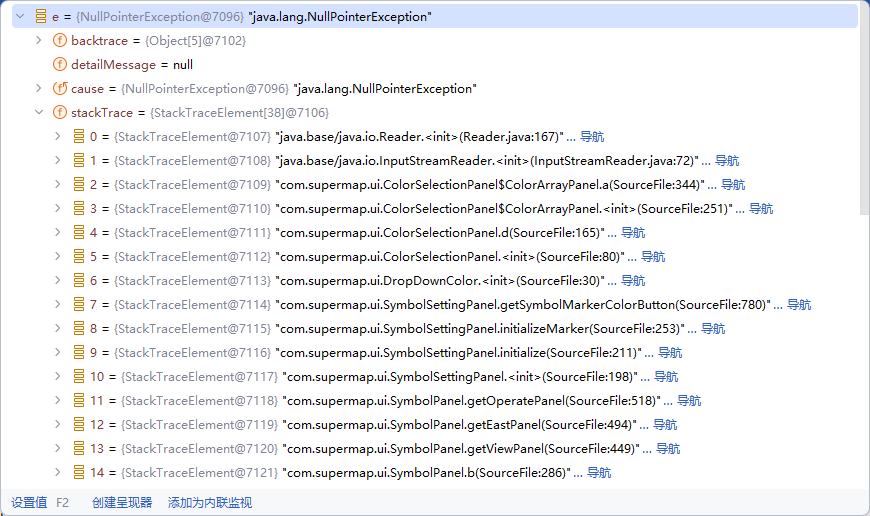Collapse the root exception variable e
This screenshot has height=516, width=870.
19,17
